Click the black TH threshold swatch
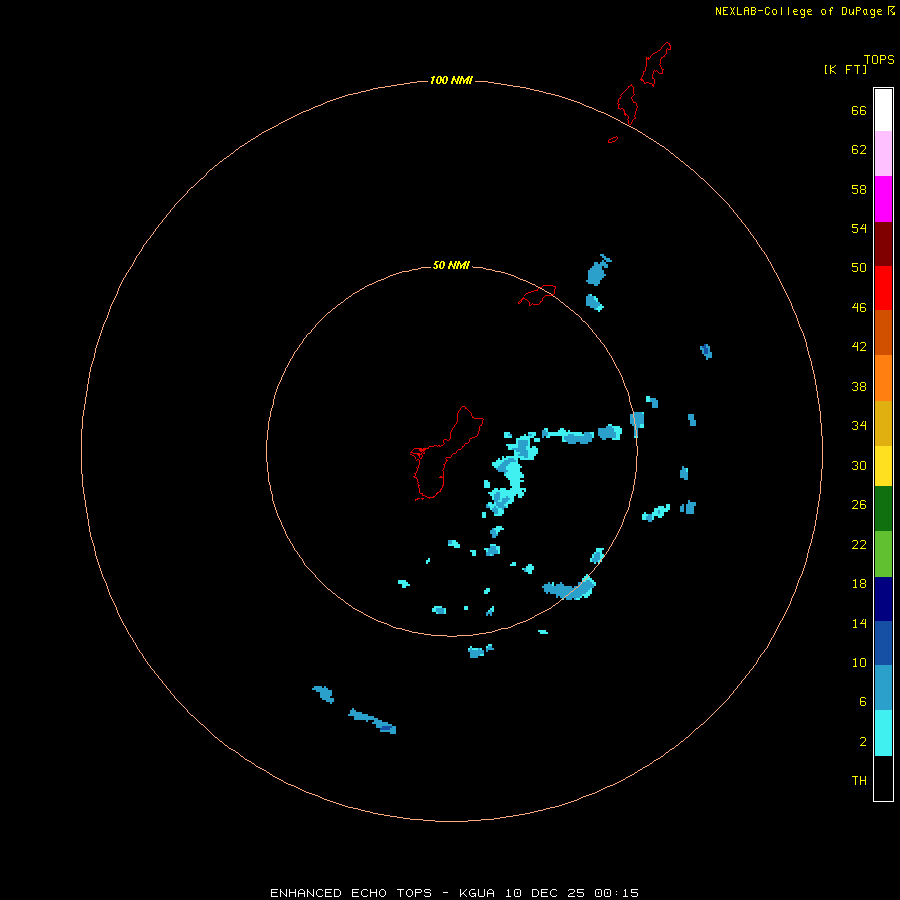This screenshot has height=900, width=900. (x=883, y=778)
